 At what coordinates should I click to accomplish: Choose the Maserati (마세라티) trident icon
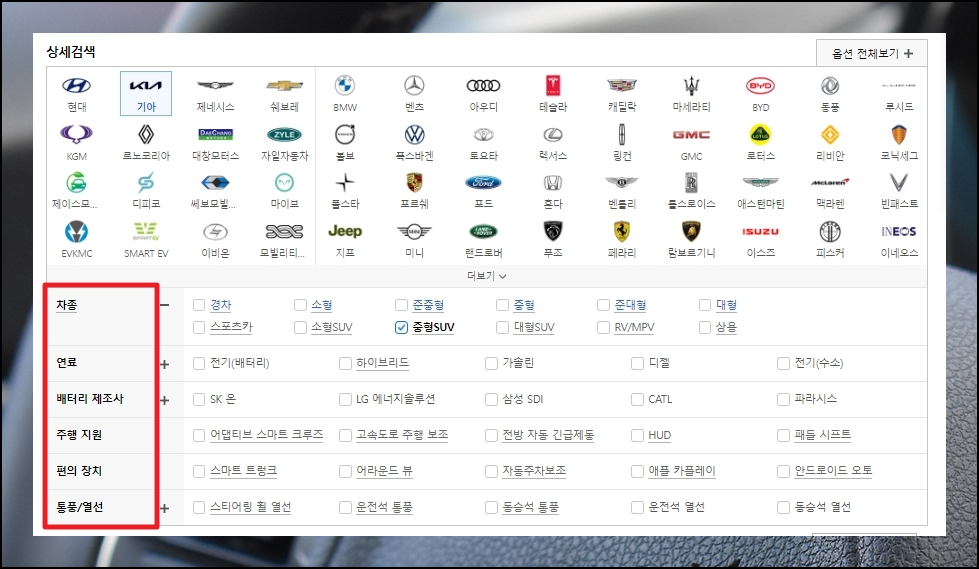(x=691, y=86)
